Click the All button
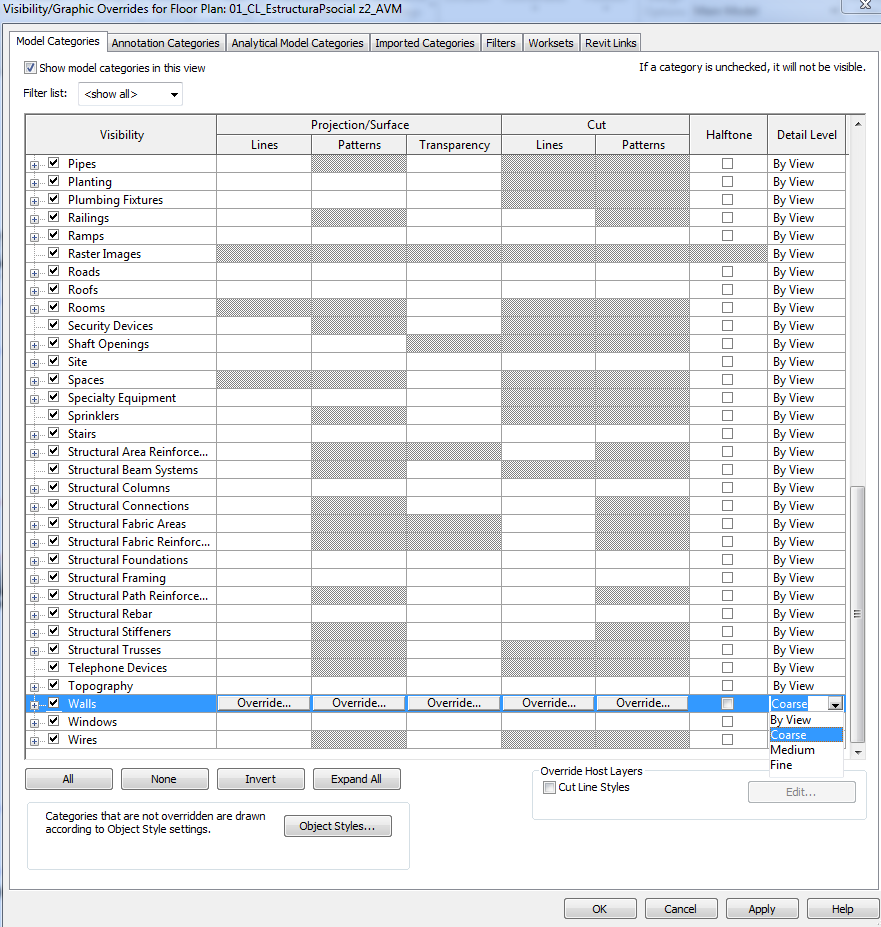Viewport: 881px width, 927px height. coord(69,779)
